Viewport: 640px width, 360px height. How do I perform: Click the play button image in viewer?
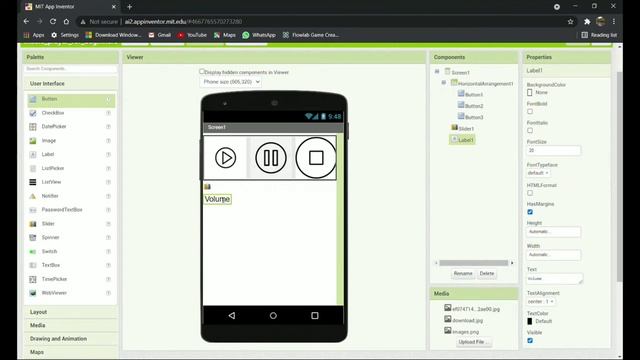tap(225, 158)
